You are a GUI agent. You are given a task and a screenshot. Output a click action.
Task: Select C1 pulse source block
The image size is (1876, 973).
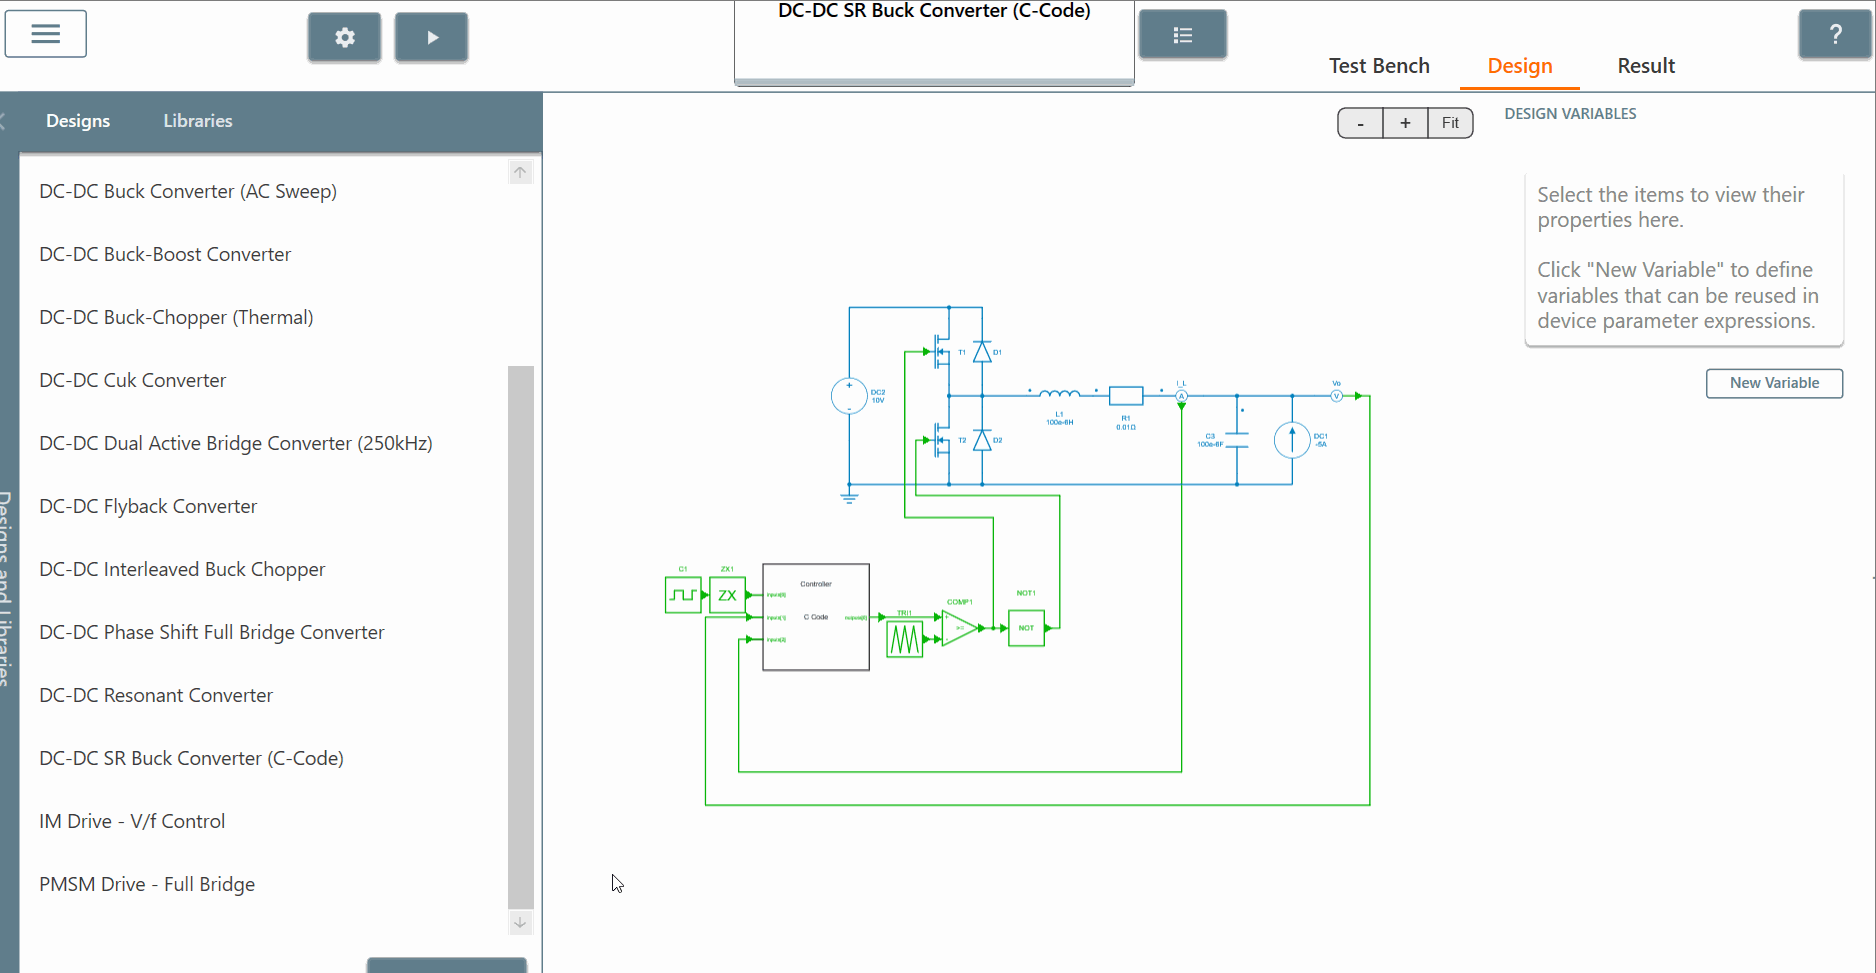(x=683, y=595)
